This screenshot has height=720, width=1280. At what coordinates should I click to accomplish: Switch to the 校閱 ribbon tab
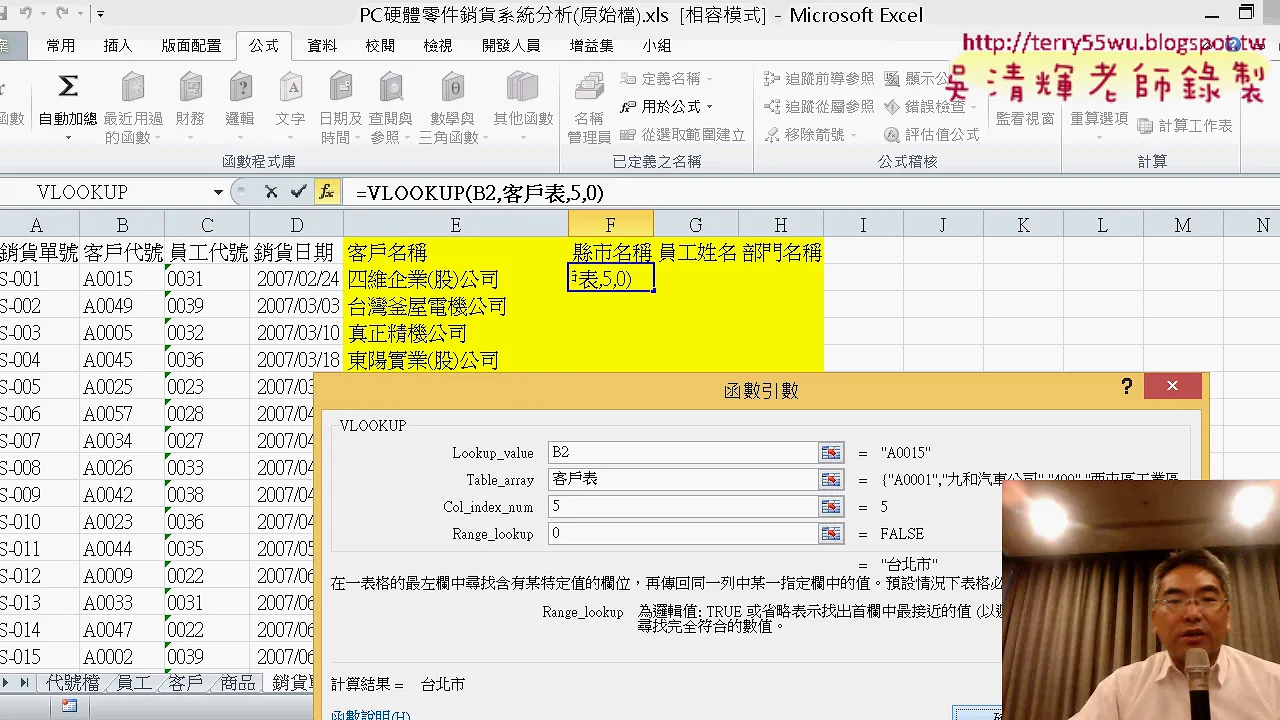tap(380, 45)
